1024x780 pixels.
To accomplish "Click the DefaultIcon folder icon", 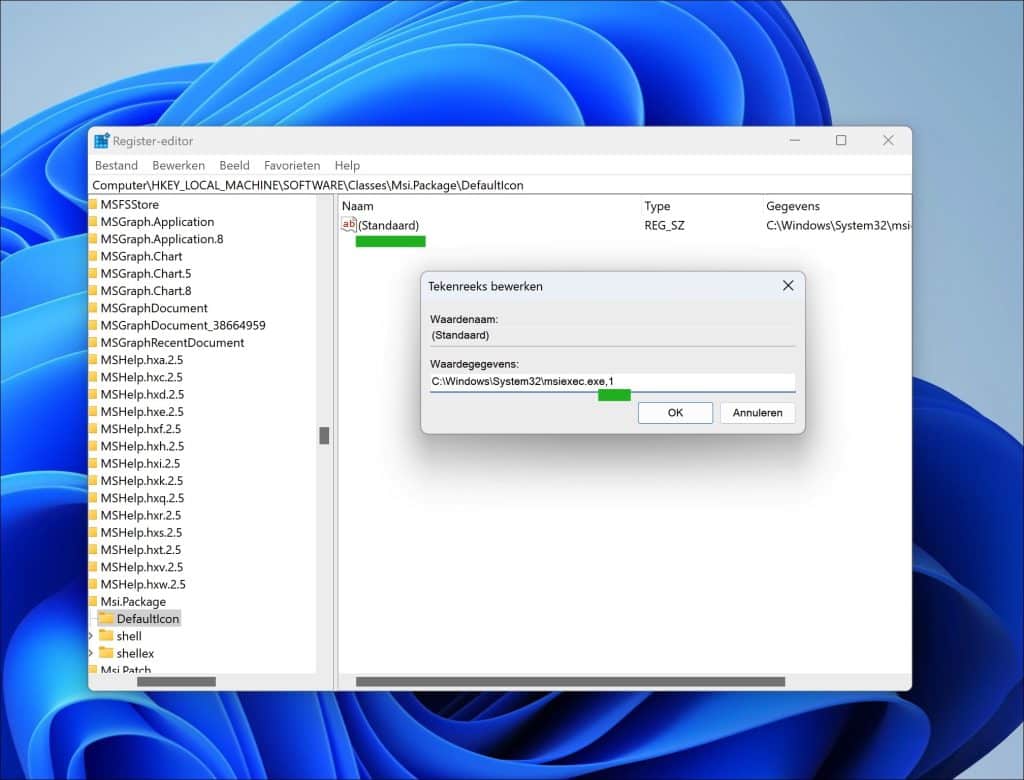I will (106, 618).
